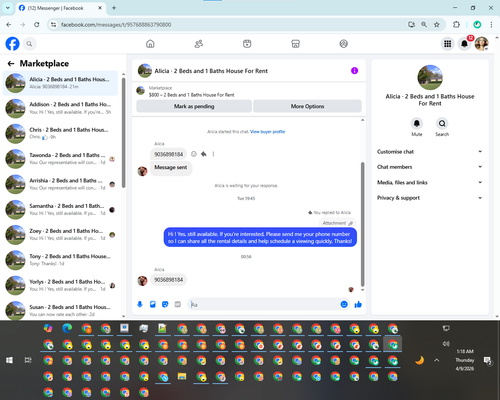Image resolution: width=500 pixels, height=400 pixels.
Task: Click the Attachment reply preview
Action: click(x=337, y=223)
